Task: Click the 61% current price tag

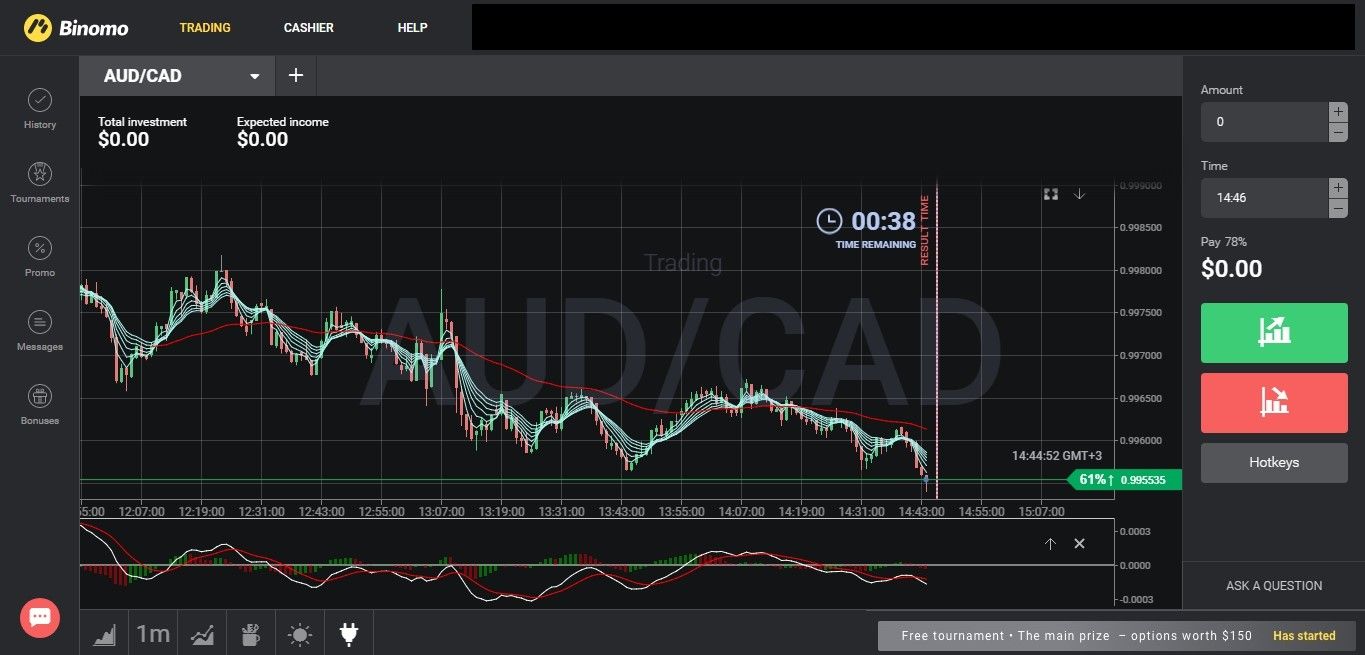Action: tap(1125, 480)
